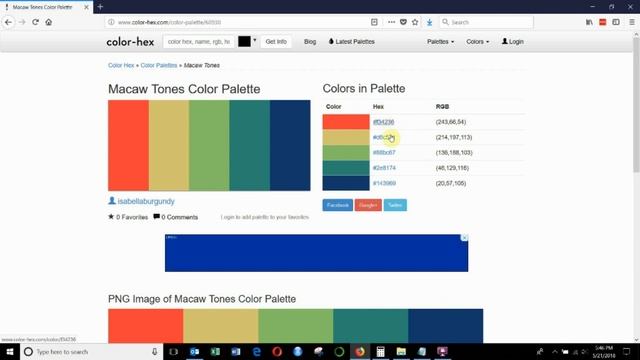The width and height of the screenshot is (640, 360).
Task: Open the hex link beside RGB (243,66,54)
Action: tap(384, 122)
